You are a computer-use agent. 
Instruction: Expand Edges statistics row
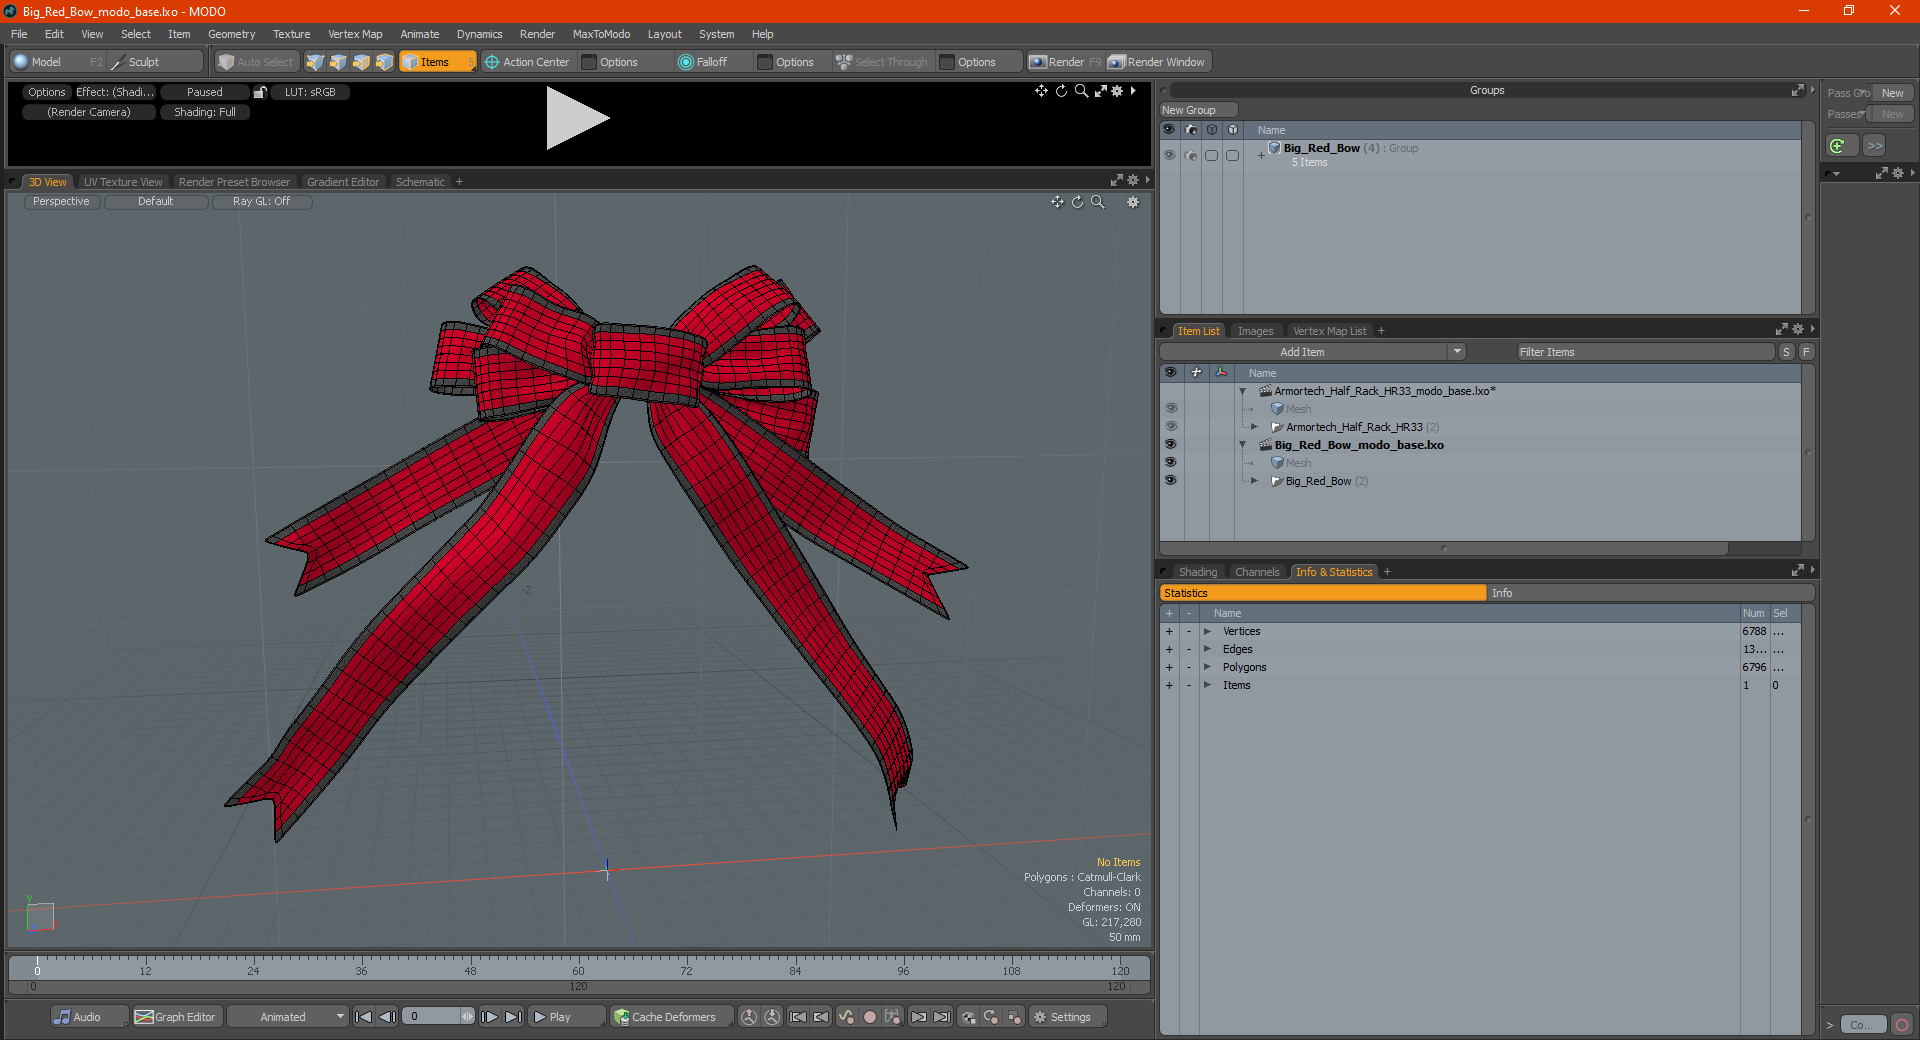click(x=1207, y=649)
